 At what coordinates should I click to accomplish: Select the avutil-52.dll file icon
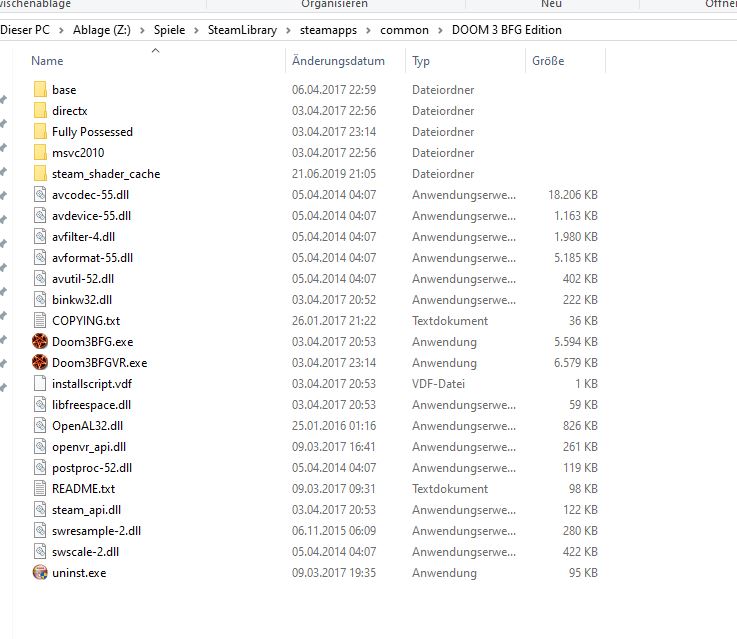(40, 279)
